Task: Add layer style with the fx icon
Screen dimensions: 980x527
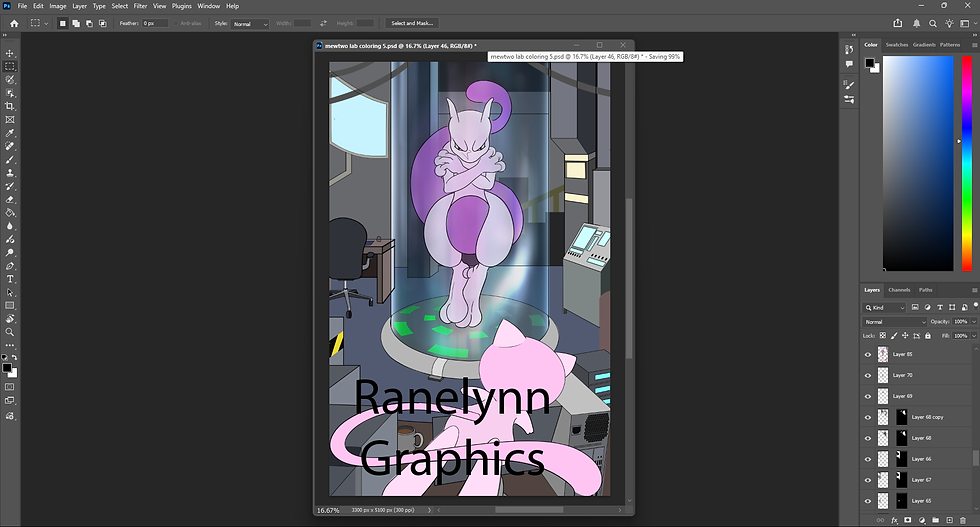Action: [x=894, y=520]
